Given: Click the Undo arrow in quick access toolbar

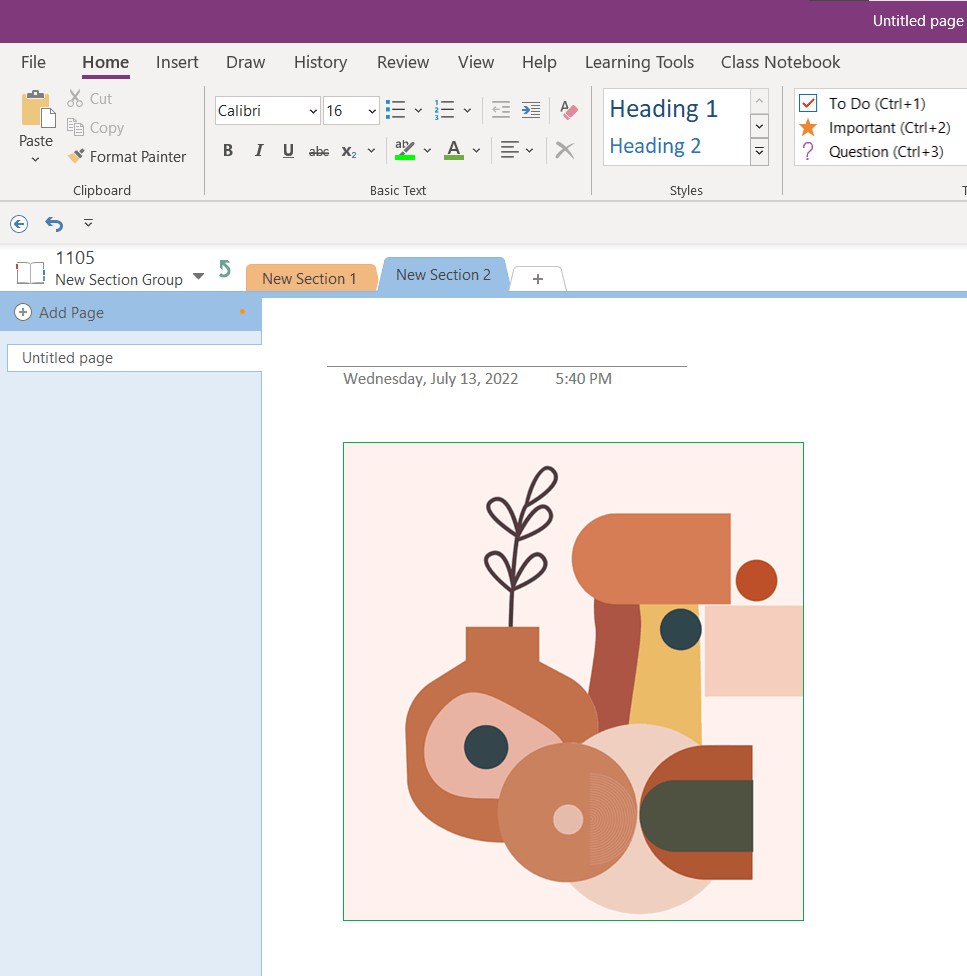Looking at the screenshot, I should [x=54, y=223].
